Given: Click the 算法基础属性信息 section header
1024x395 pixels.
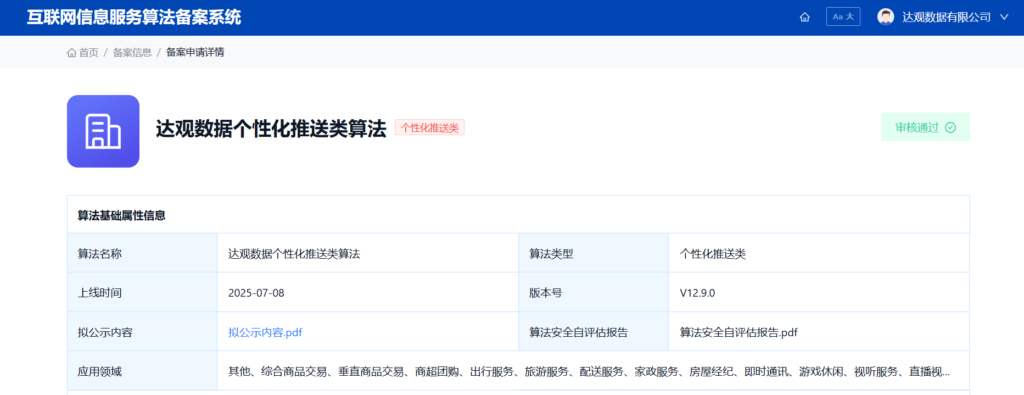Looking at the screenshot, I should [121, 215].
